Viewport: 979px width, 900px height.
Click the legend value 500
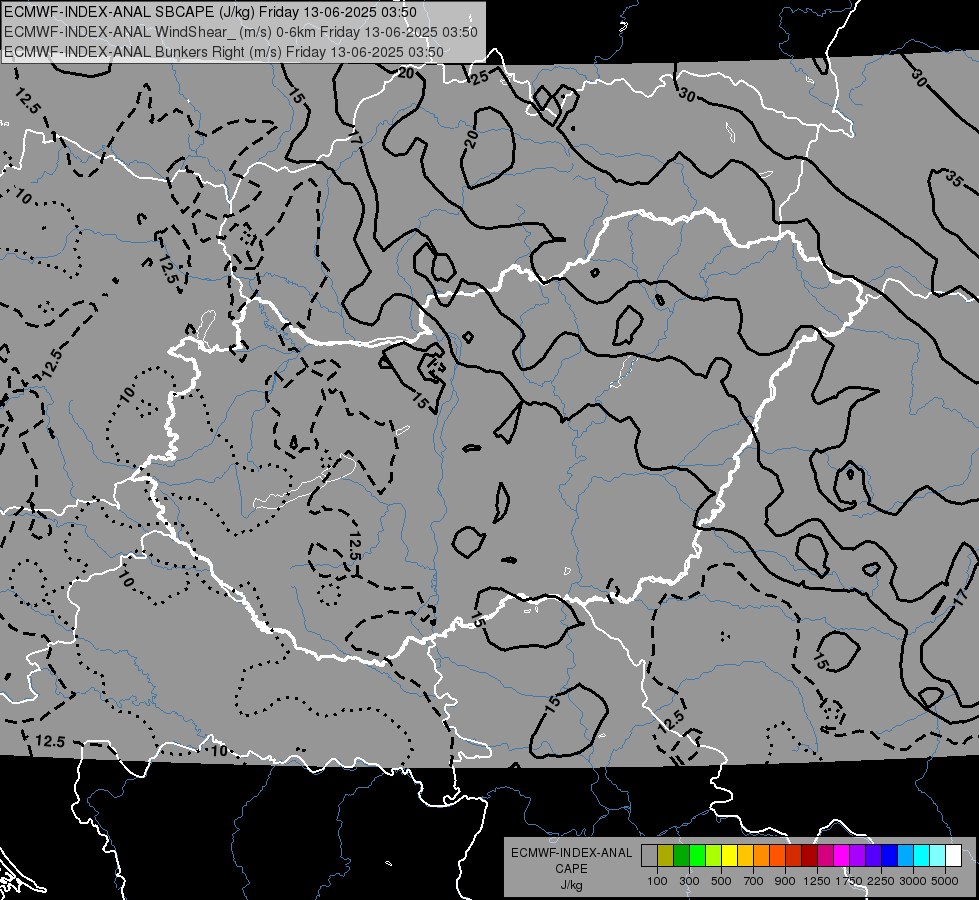click(721, 881)
